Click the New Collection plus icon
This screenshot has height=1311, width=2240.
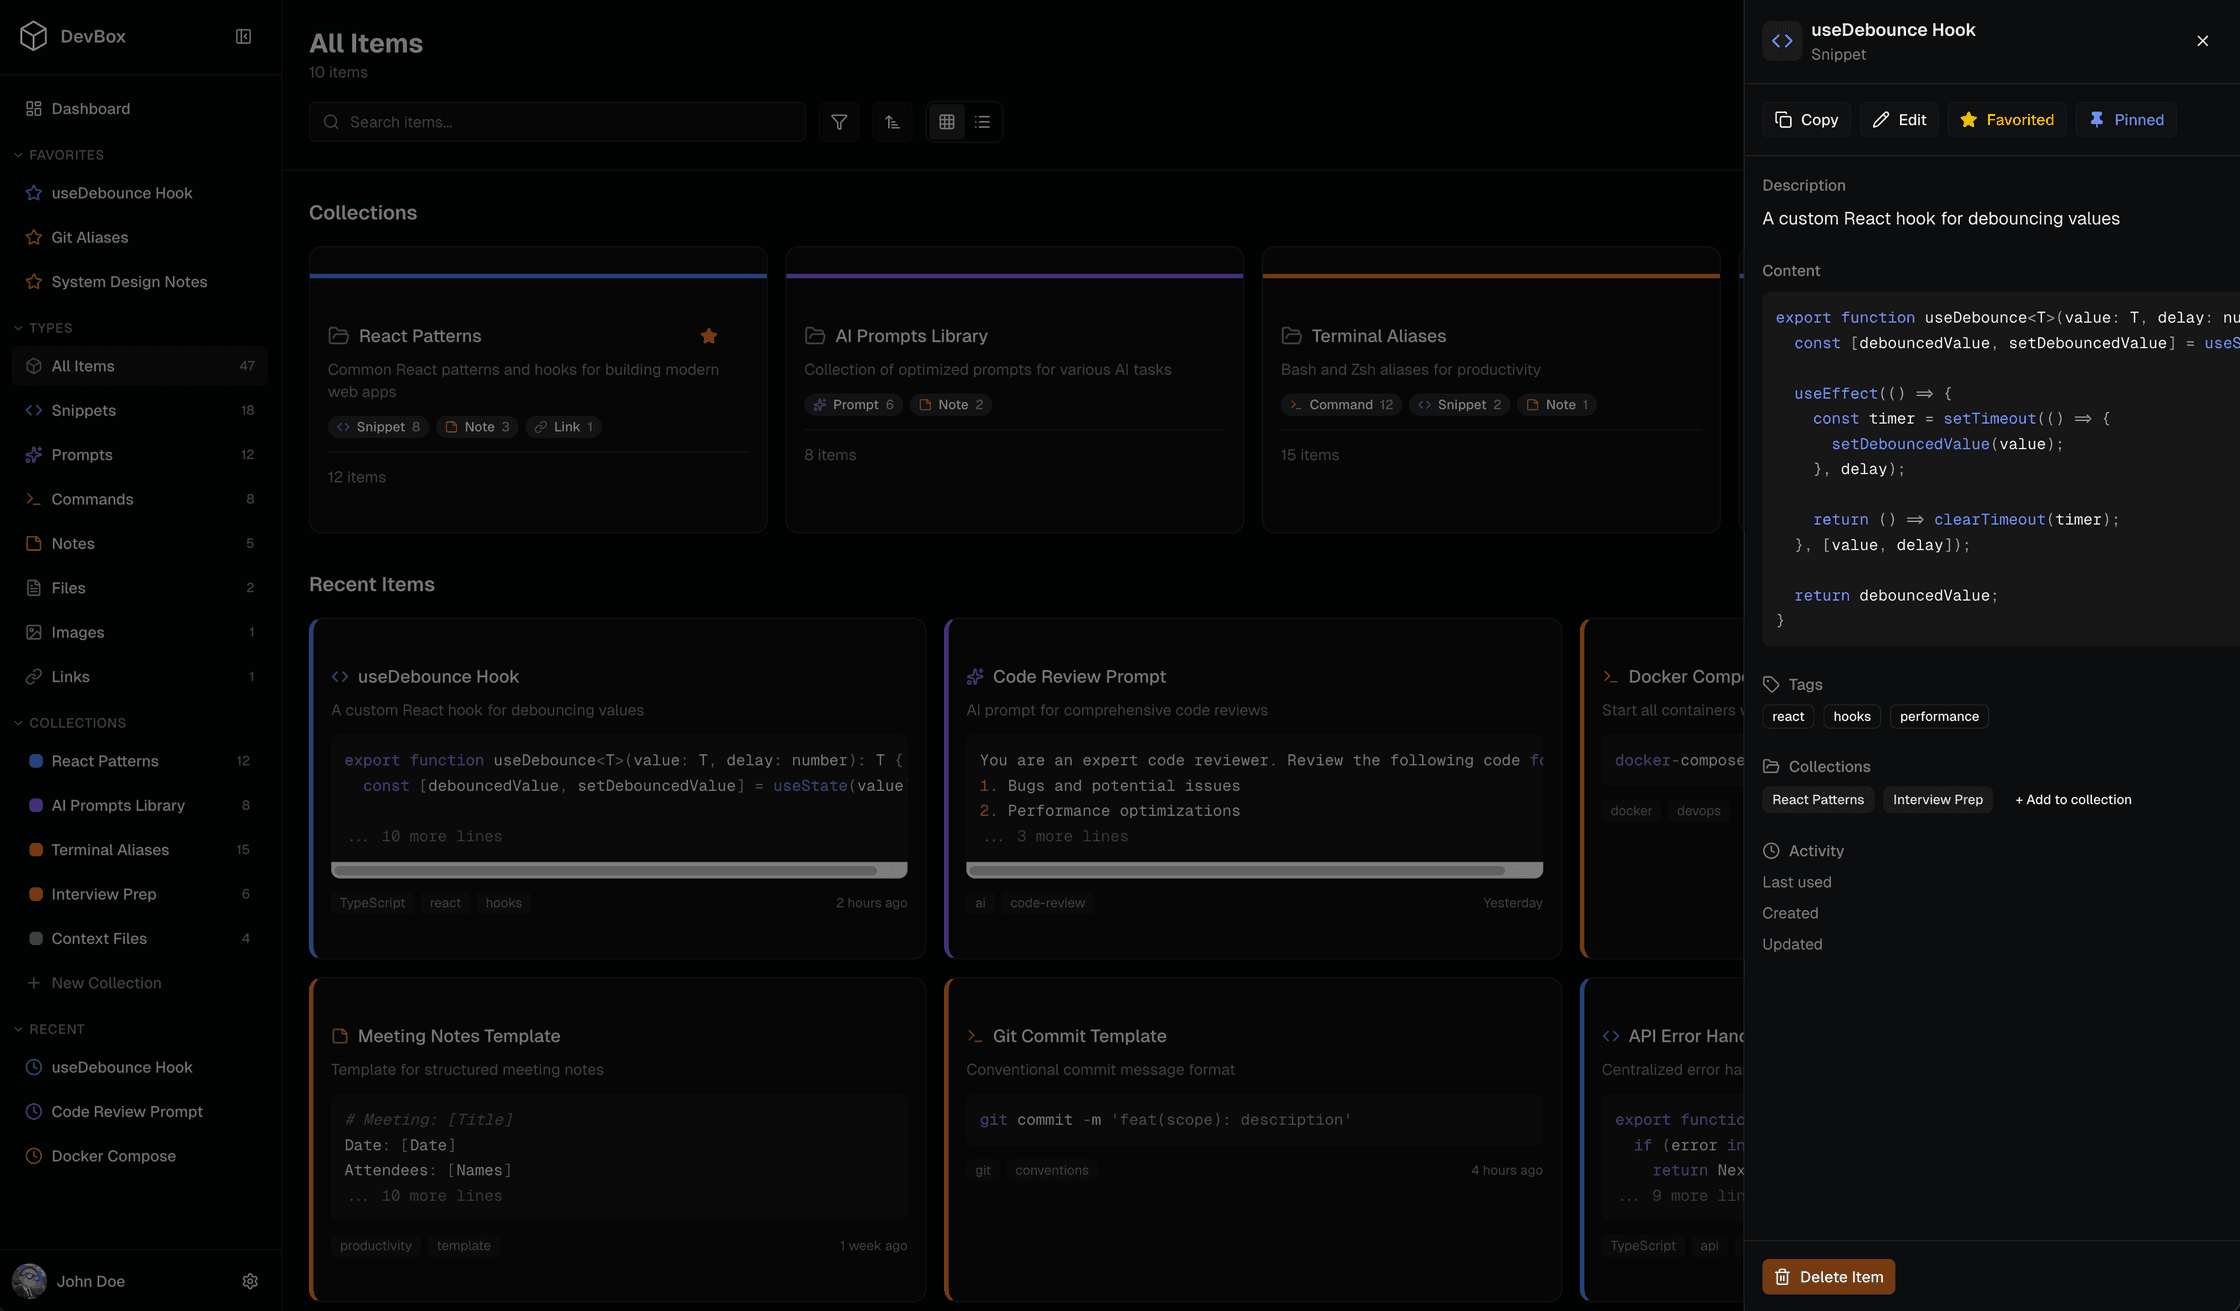[x=34, y=983]
